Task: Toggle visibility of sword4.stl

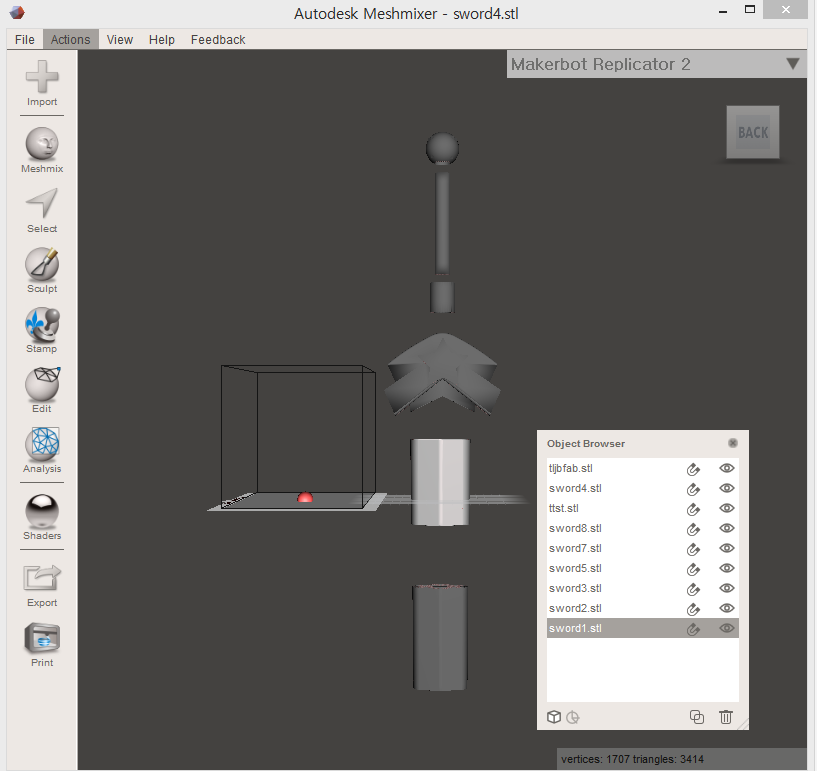Action: point(727,488)
